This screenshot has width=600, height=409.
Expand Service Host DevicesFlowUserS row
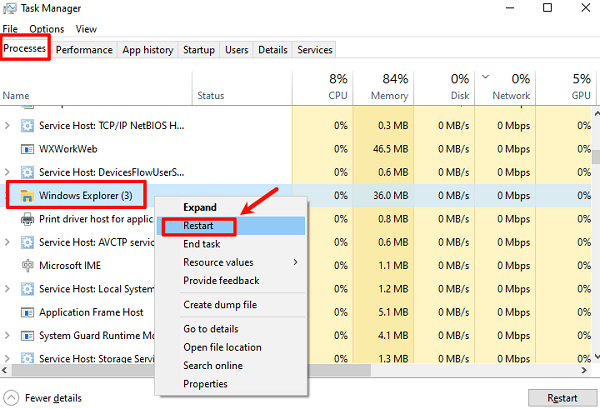tap(7, 172)
